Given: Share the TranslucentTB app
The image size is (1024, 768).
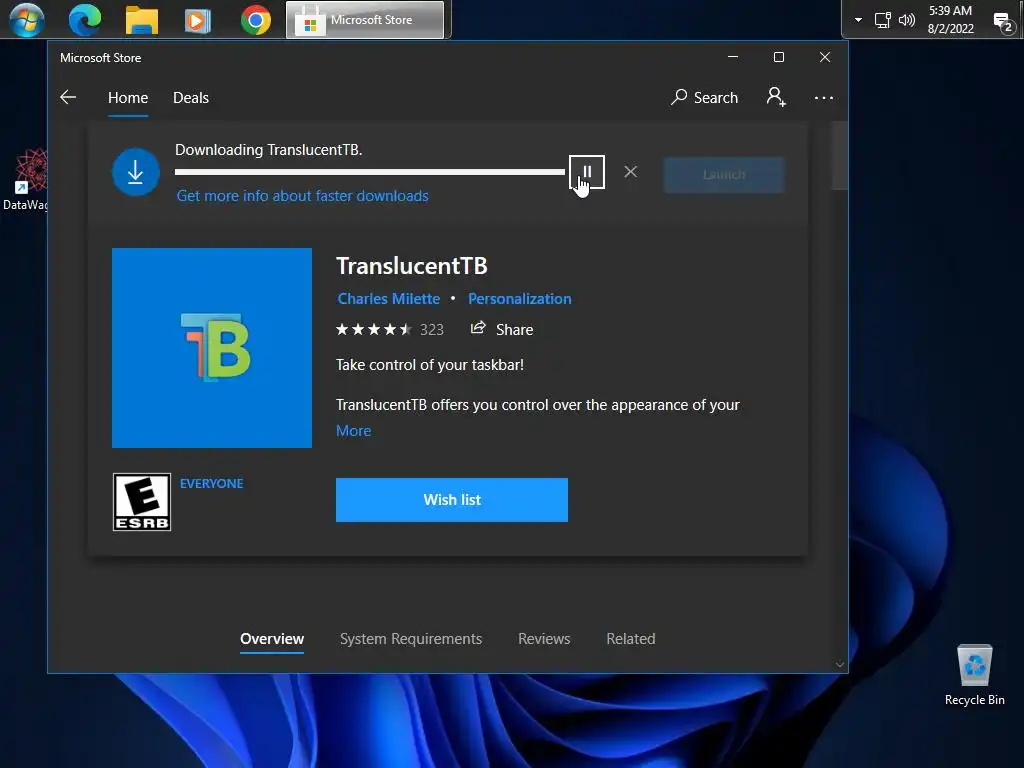Looking at the screenshot, I should click(502, 329).
